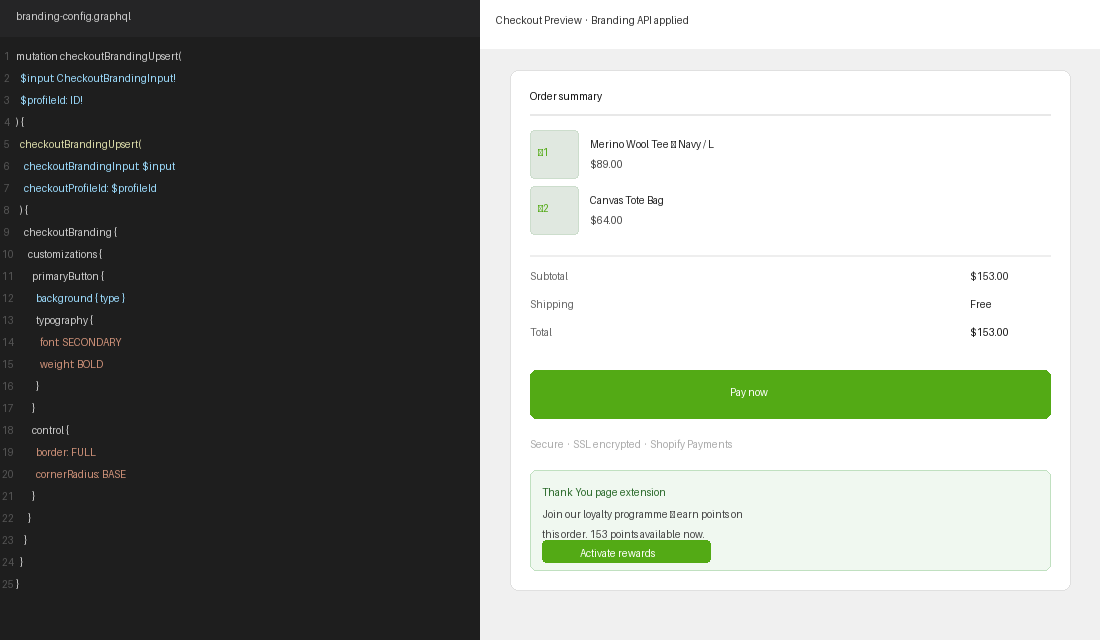This screenshot has height=640, width=1100.
Task: Click the Subtotal label
Action: coord(549,276)
